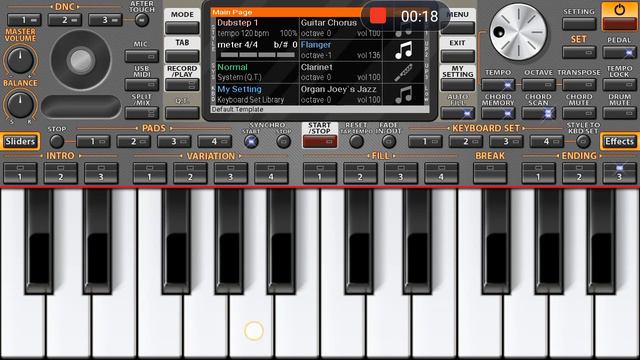The image size is (640, 360).
Task: Open the MENU button
Action: [458, 28]
